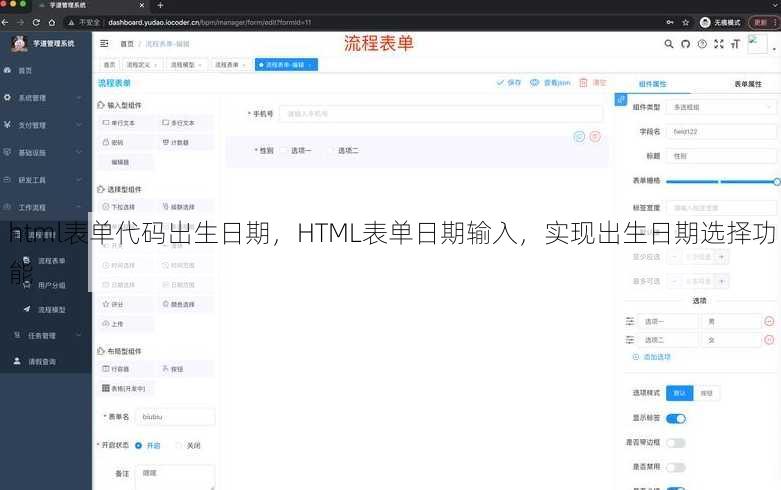Open the help question-mark icon
Image resolution: width=781 pixels, height=490 pixels.
[702, 44]
